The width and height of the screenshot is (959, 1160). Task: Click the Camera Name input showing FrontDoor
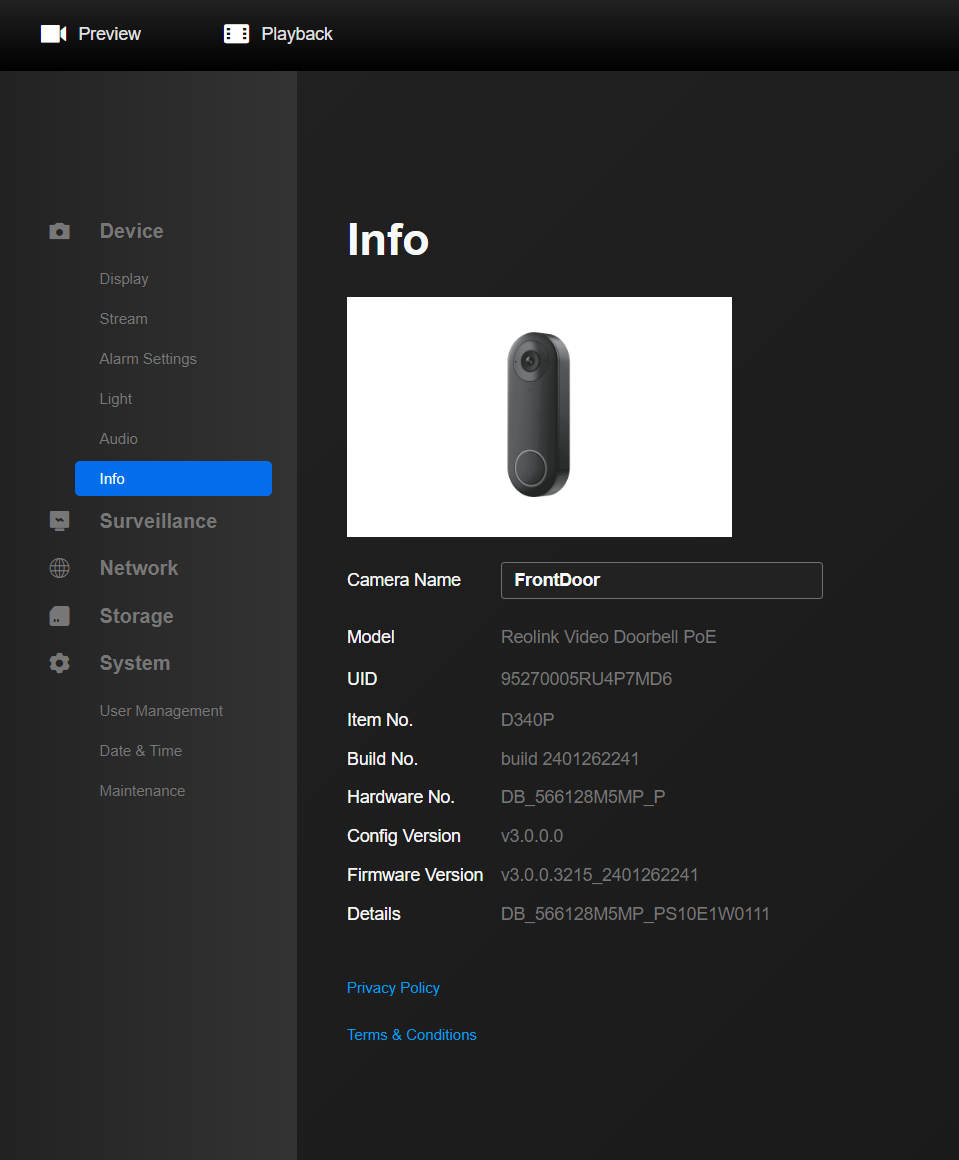tap(661, 580)
